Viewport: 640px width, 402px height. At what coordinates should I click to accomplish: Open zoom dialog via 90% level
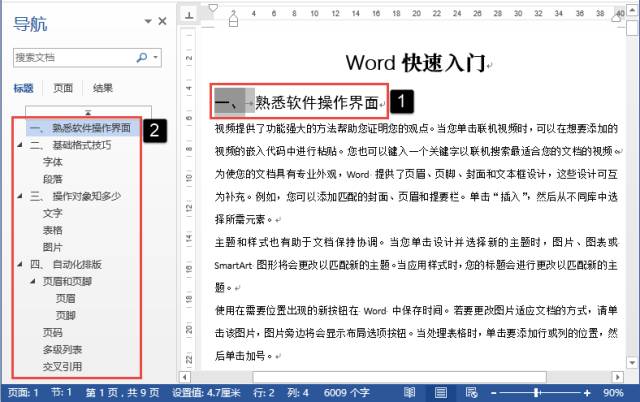pos(613,393)
